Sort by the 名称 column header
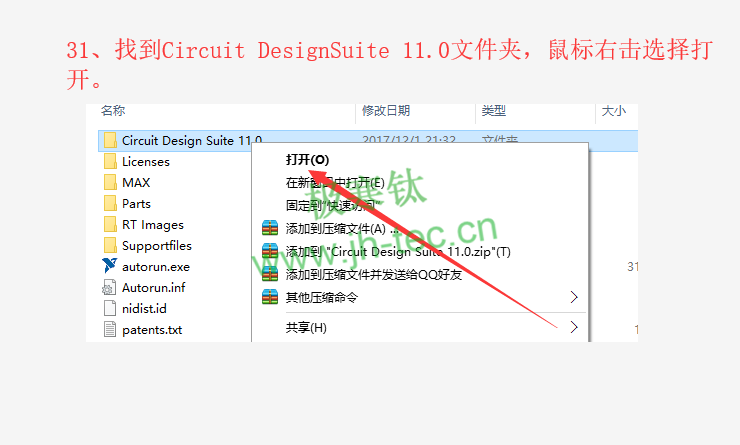740x445 pixels. (113, 110)
